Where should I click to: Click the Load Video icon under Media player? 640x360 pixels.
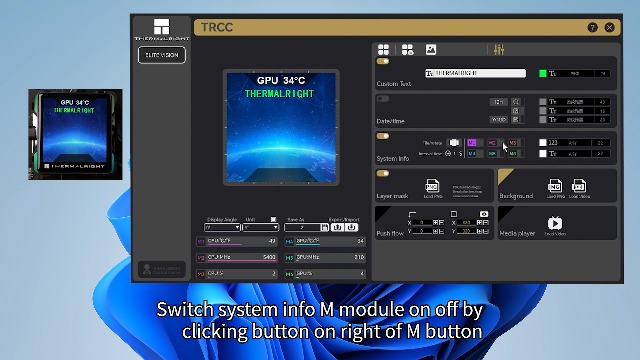click(555, 223)
